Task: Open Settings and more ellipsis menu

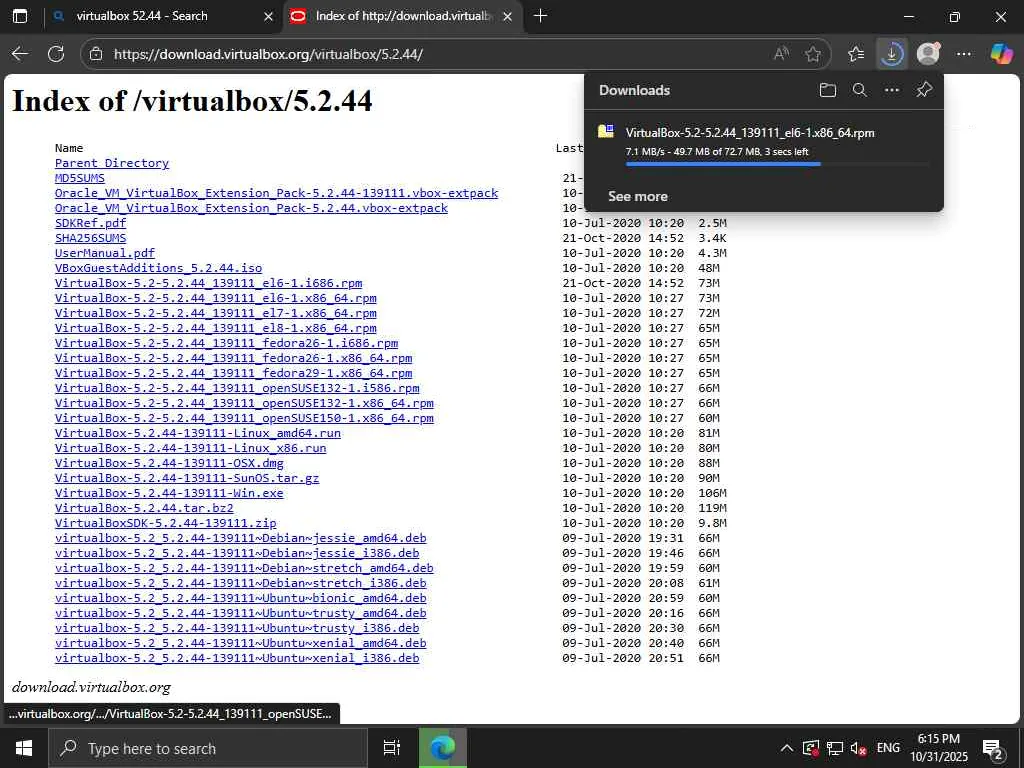Action: point(964,54)
